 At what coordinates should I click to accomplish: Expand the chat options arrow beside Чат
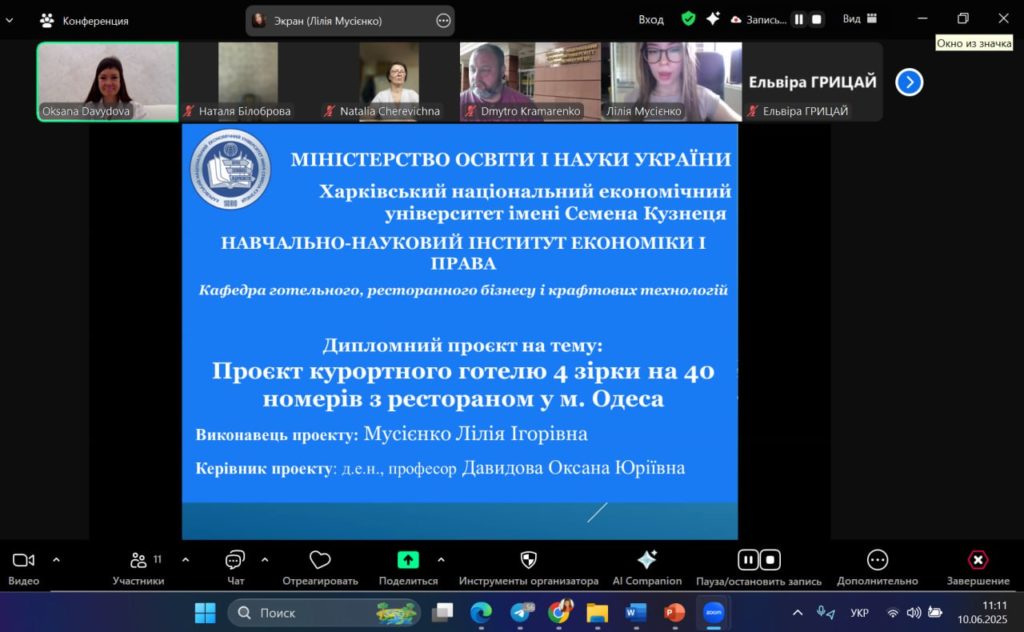(x=264, y=560)
